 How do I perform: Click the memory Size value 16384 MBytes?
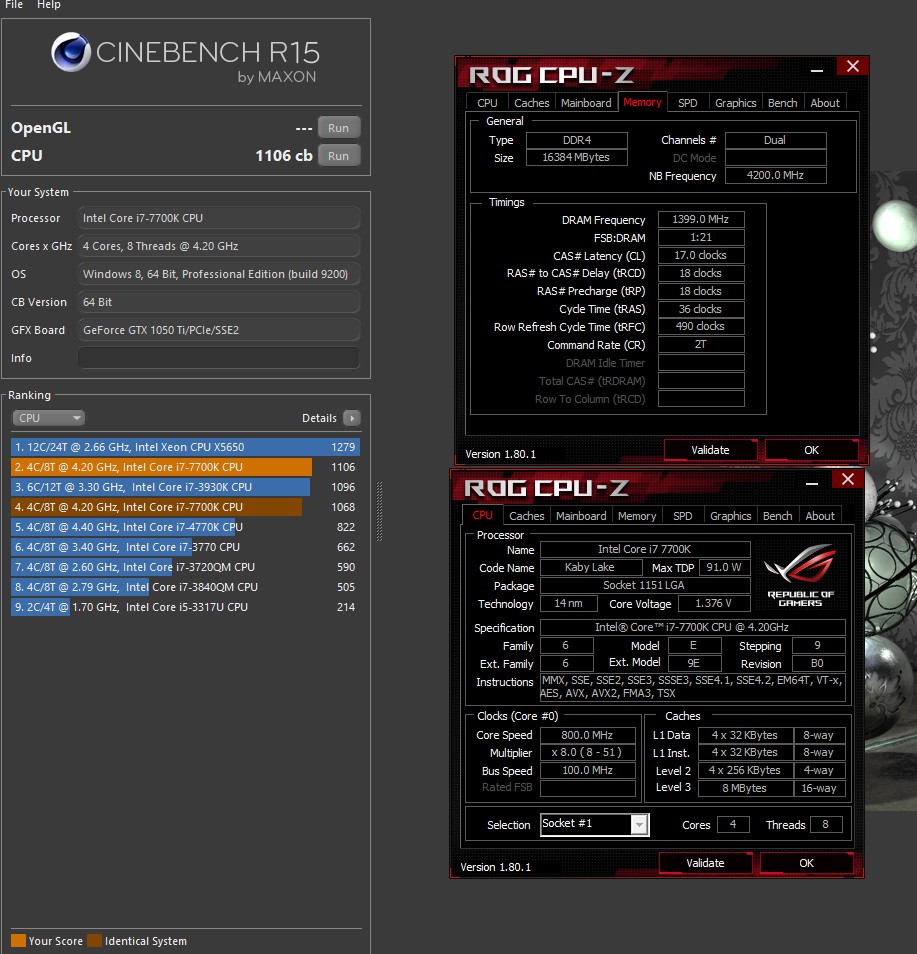pos(576,157)
